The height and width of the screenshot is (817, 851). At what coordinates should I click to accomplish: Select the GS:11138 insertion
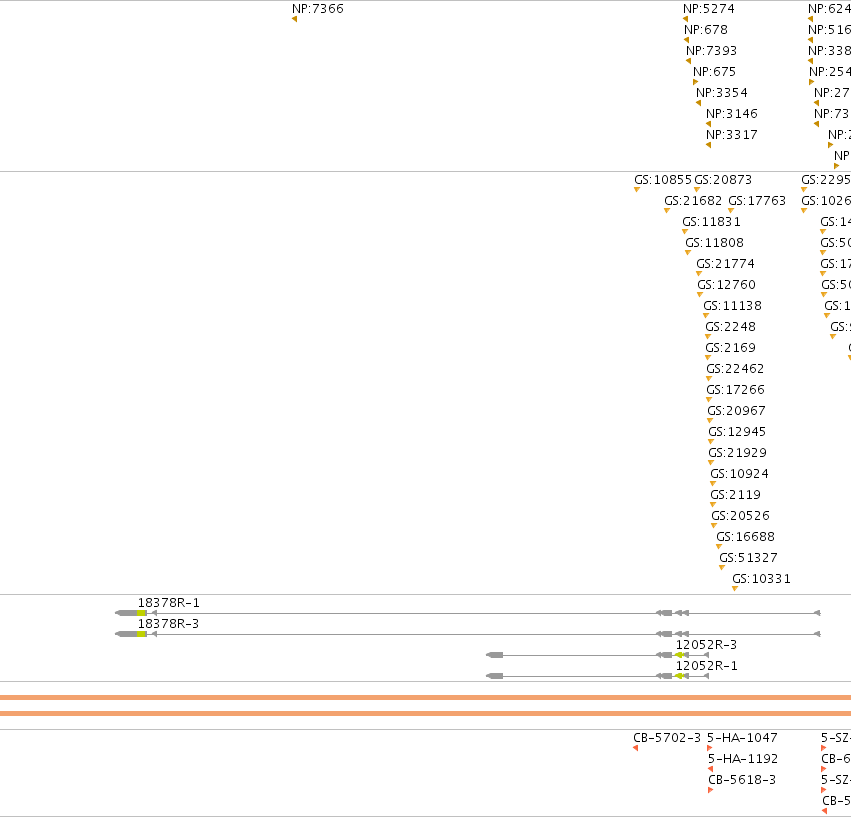[706, 315]
